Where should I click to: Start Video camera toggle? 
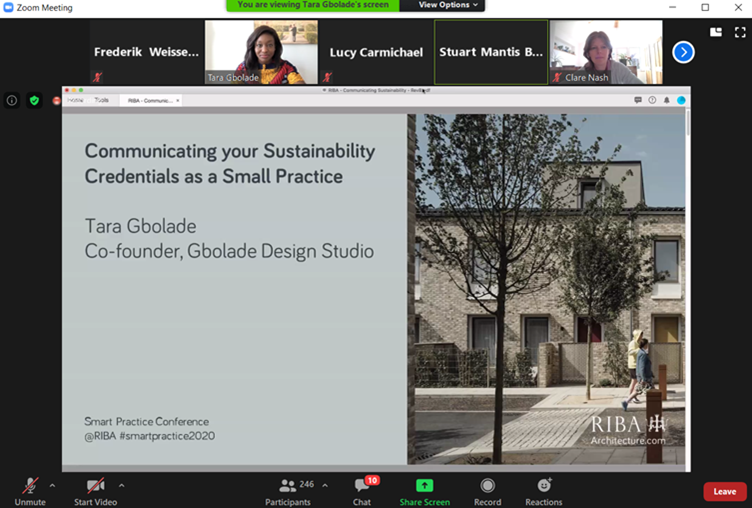(95, 491)
